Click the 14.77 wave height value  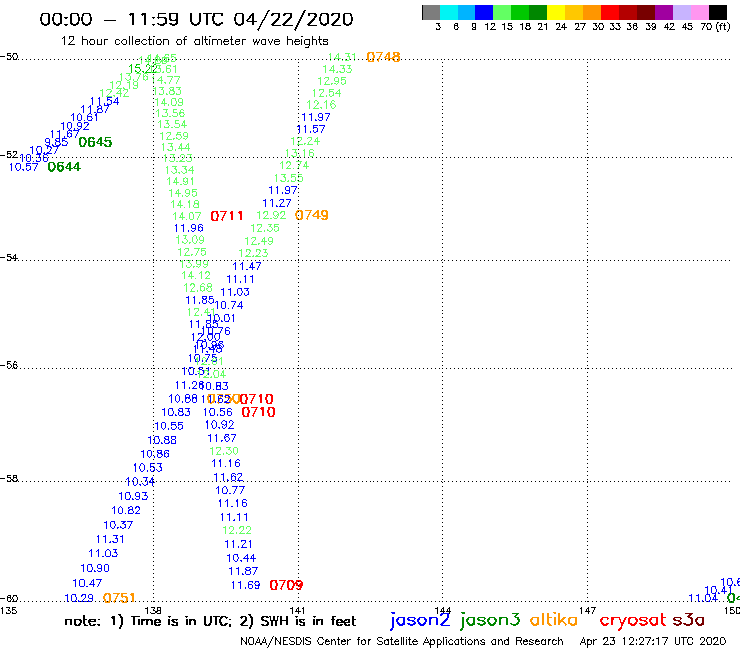pyautogui.click(x=167, y=80)
